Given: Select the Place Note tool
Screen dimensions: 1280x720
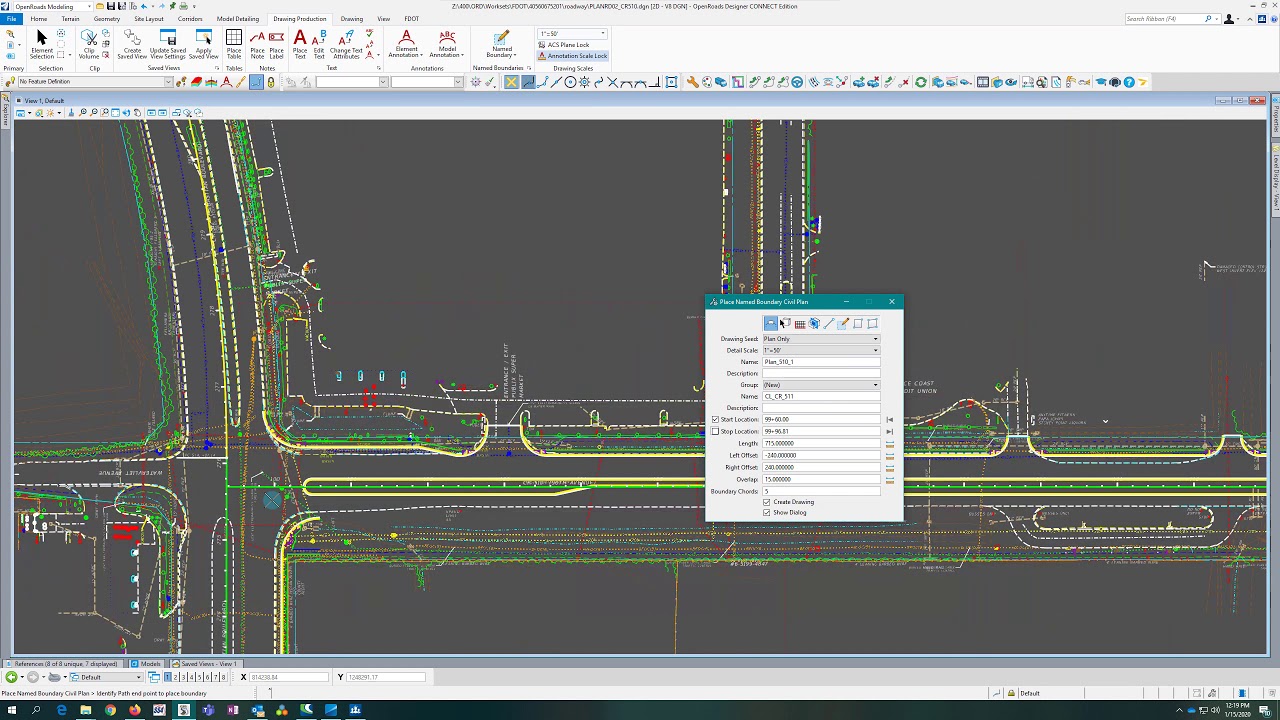Looking at the screenshot, I should tap(257, 44).
